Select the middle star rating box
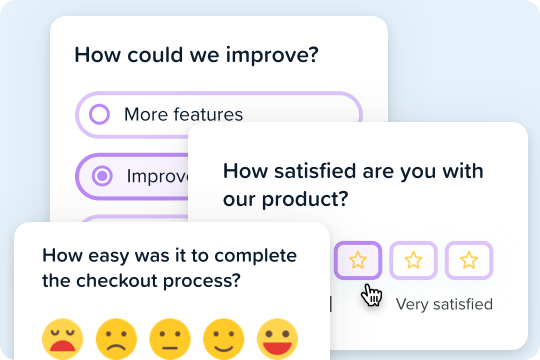Screen dimensions: 540x360 [x=413, y=260]
